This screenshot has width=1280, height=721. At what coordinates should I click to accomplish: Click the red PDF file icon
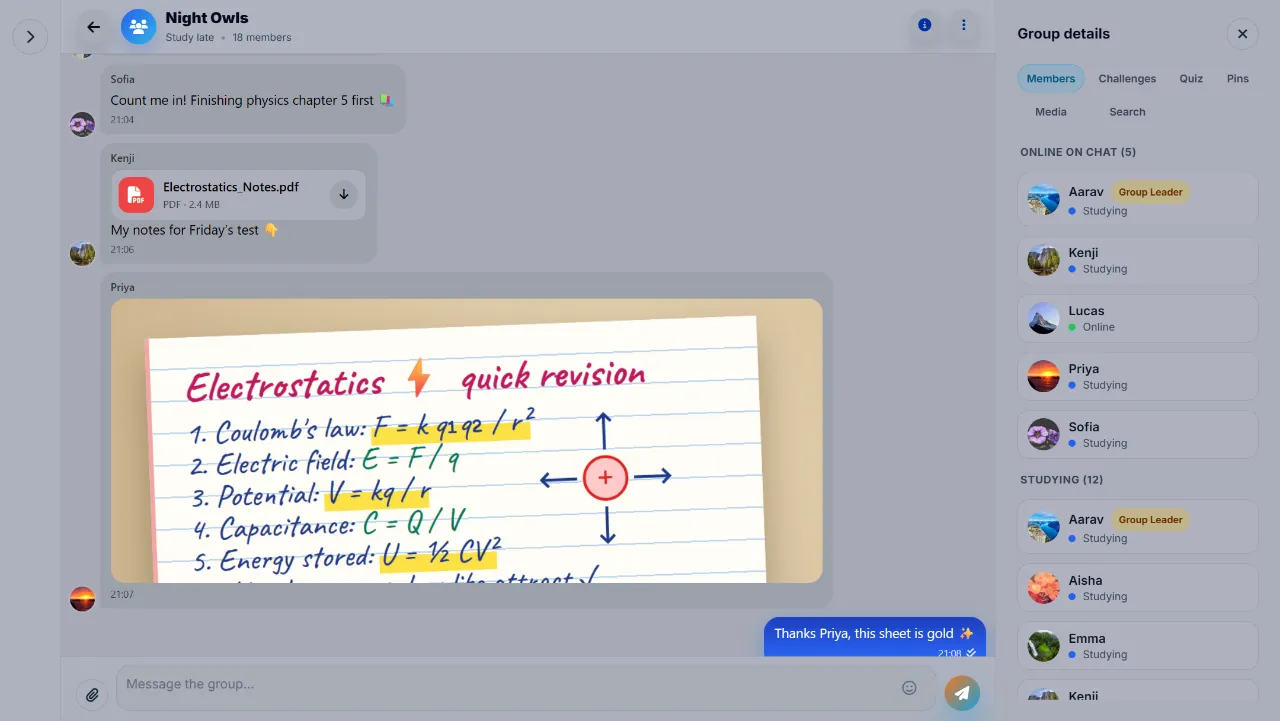(136, 195)
